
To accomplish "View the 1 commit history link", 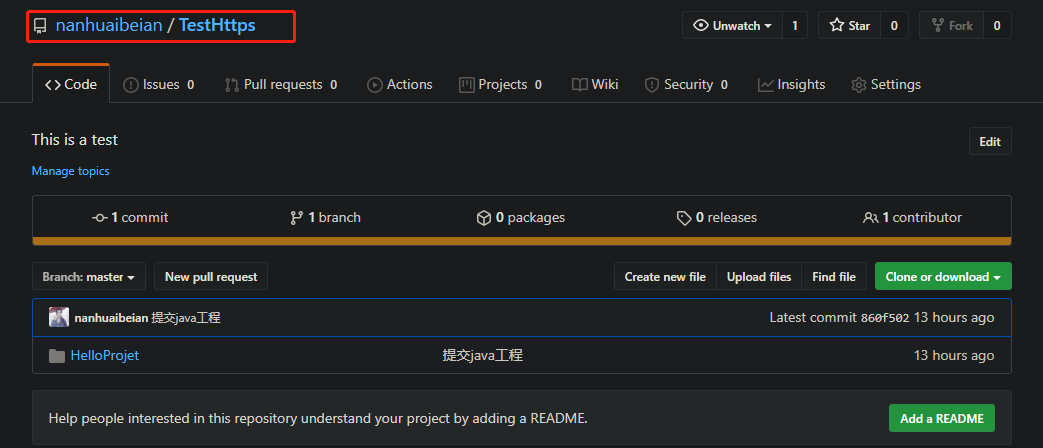I will pyautogui.click(x=130, y=217).
